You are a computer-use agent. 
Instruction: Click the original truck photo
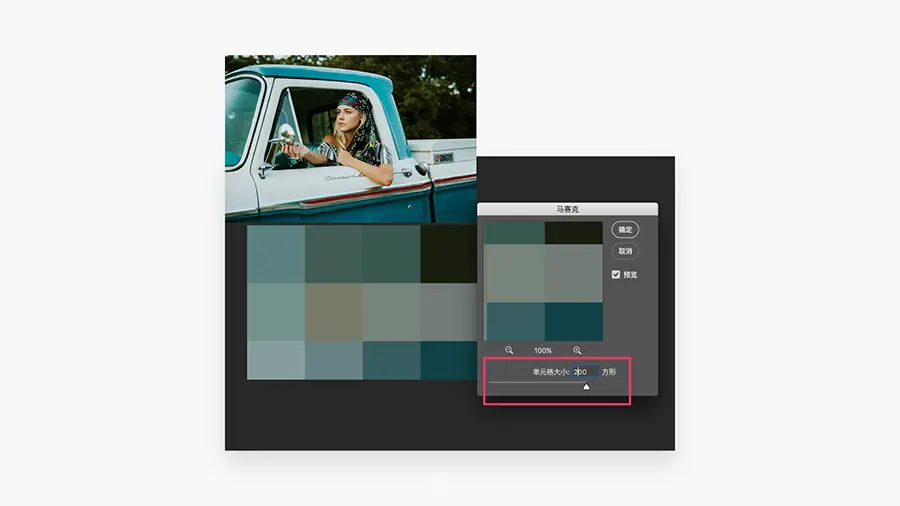350,138
